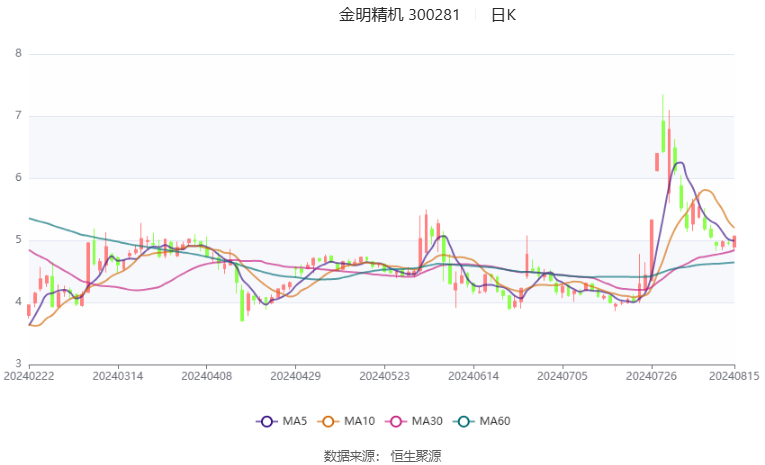
Task: Click the x-axis date 20240222
Action: point(29,376)
